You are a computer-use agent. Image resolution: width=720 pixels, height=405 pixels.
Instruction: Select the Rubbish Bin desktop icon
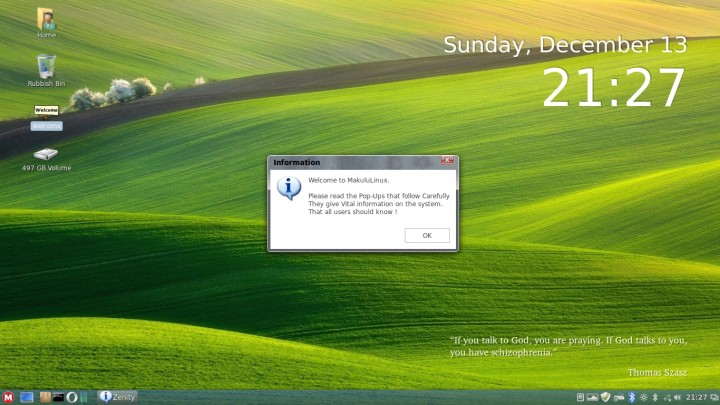(46, 71)
